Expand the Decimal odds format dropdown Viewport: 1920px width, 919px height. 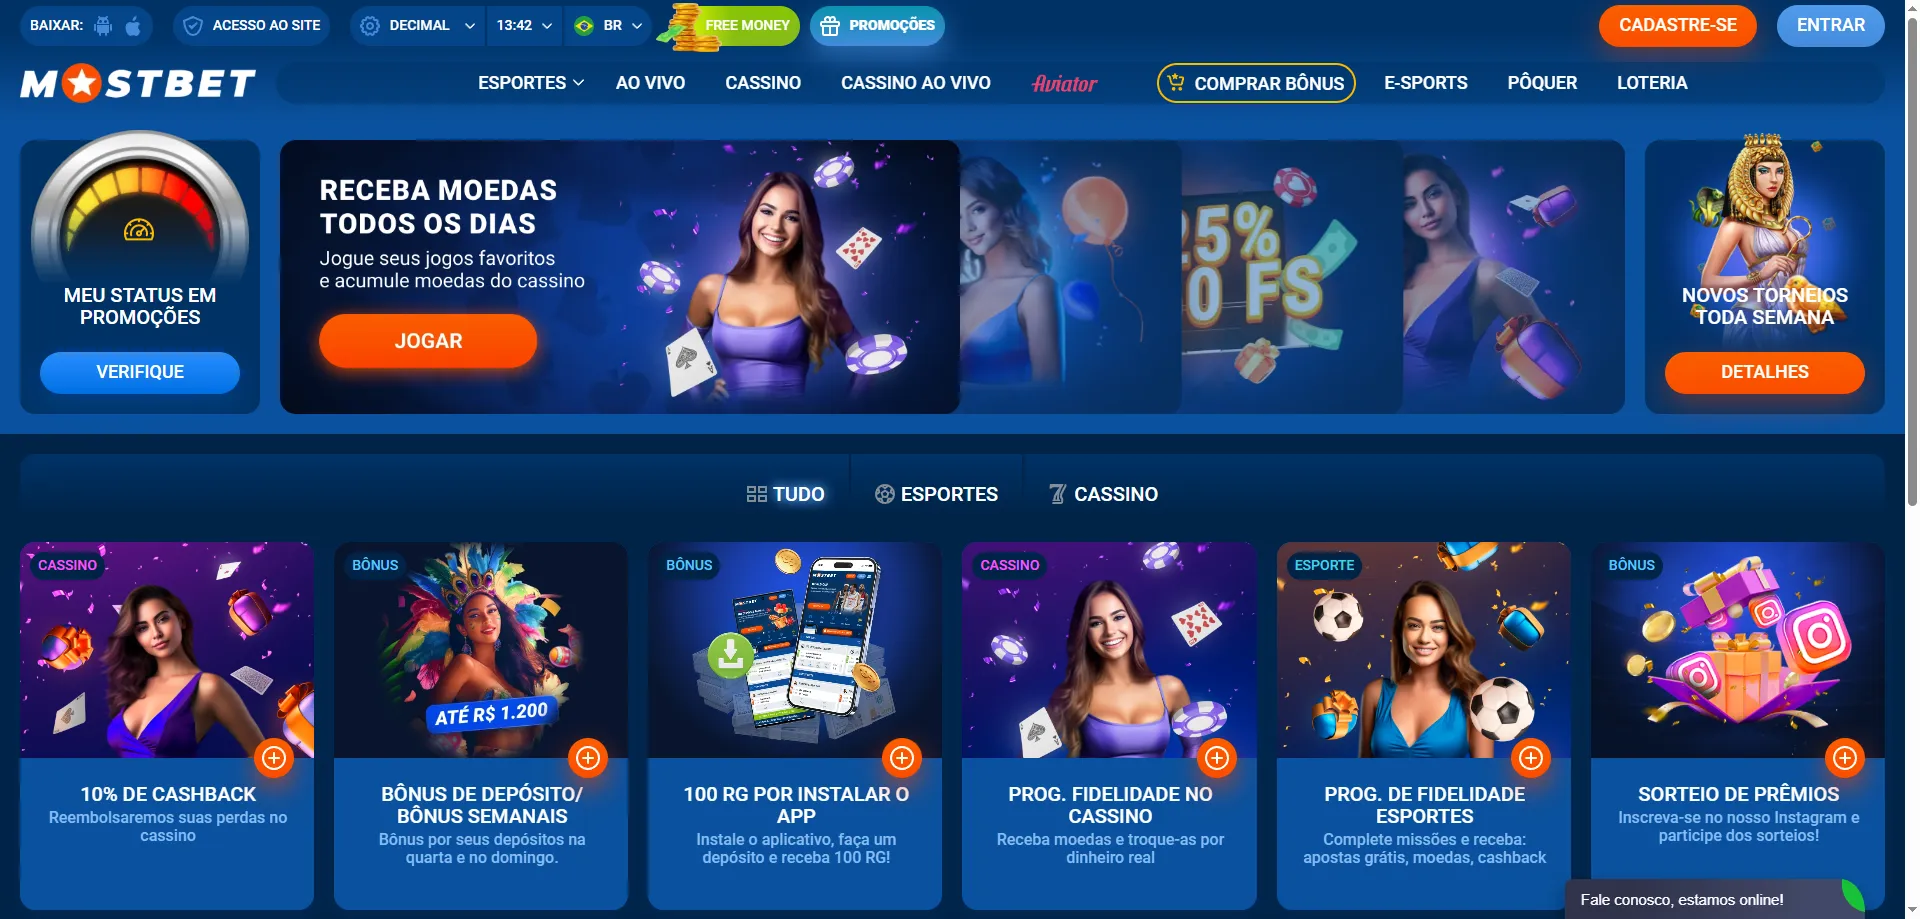click(x=418, y=26)
